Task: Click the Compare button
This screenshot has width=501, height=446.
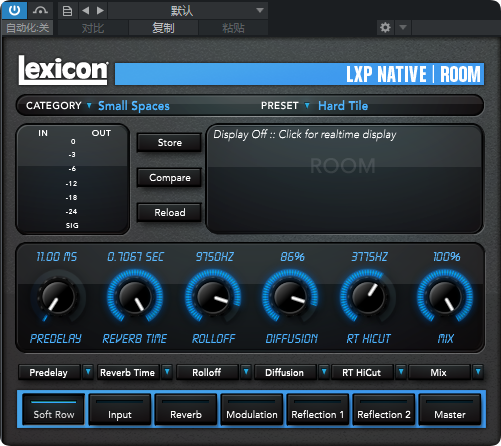Action: 169,178
